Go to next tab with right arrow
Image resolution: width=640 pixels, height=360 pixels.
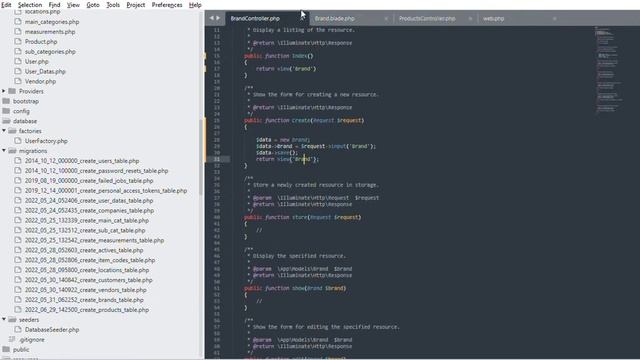click(218, 18)
